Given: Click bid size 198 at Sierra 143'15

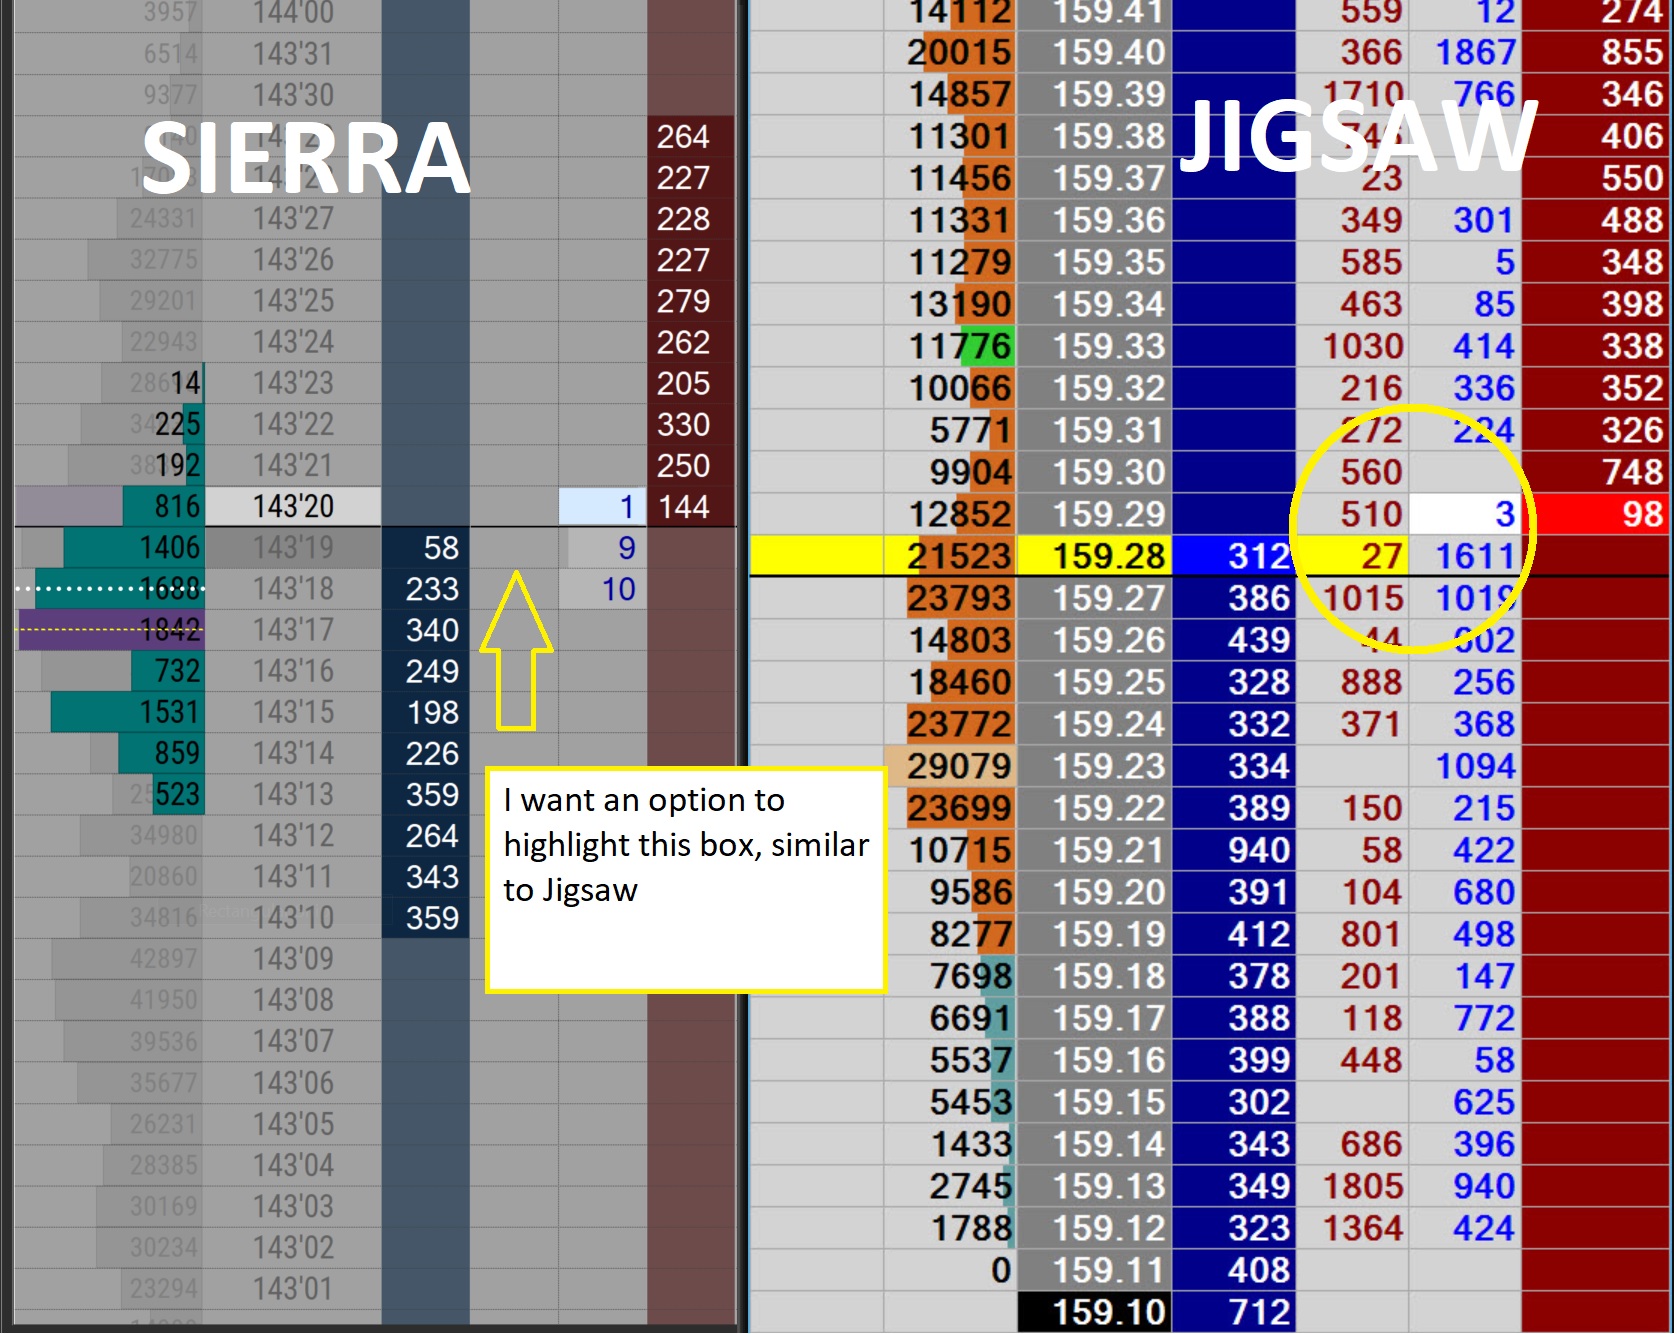Looking at the screenshot, I should click(x=426, y=712).
